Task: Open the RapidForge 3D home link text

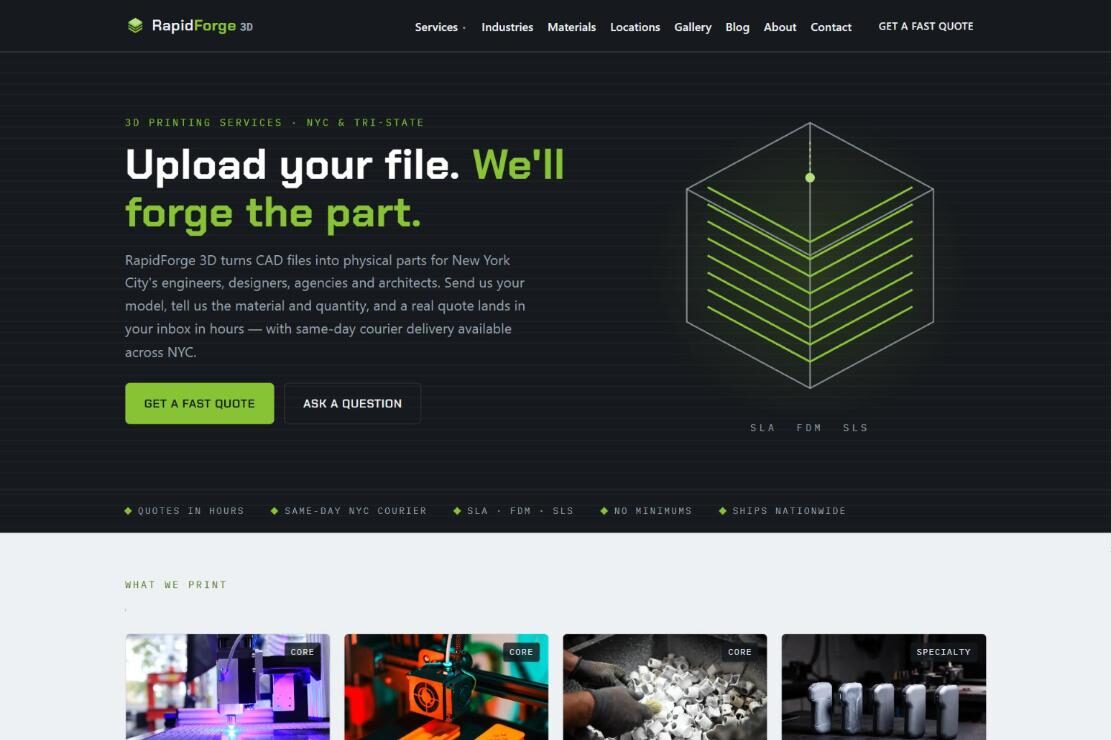Action: point(202,26)
